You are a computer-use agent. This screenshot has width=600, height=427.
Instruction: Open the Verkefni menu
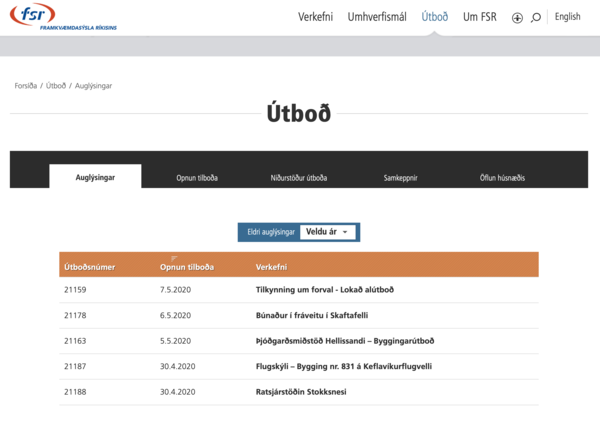click(315, 17)
